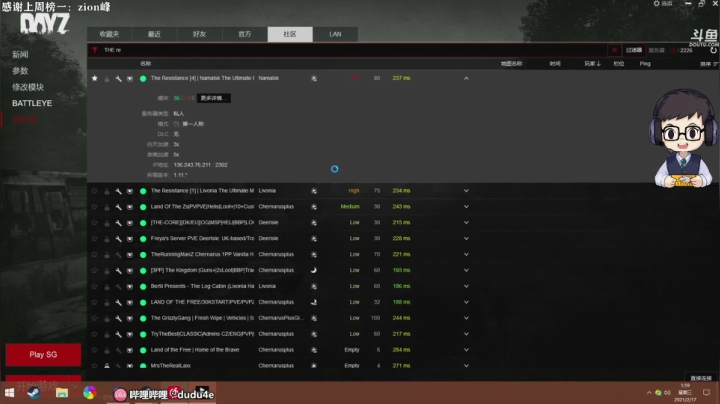Viewport: 720px width, 404px height.
Task: Open Steam from the taskbar
Action: [x=34, y=393]
